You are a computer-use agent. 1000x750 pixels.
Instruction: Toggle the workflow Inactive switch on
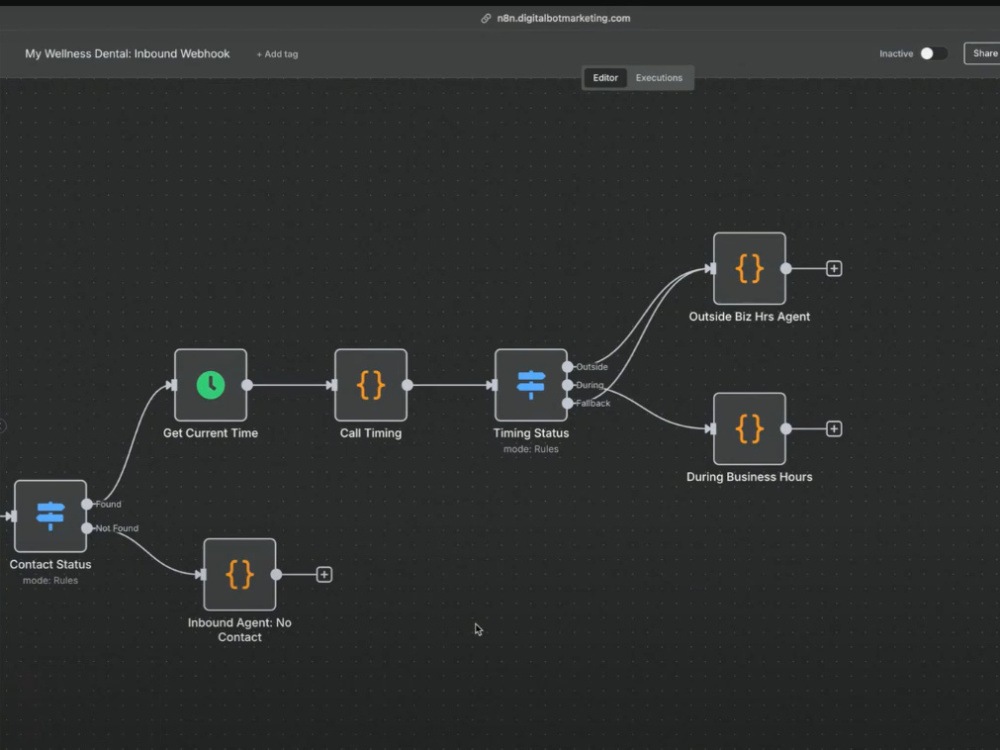pos(934,54)
